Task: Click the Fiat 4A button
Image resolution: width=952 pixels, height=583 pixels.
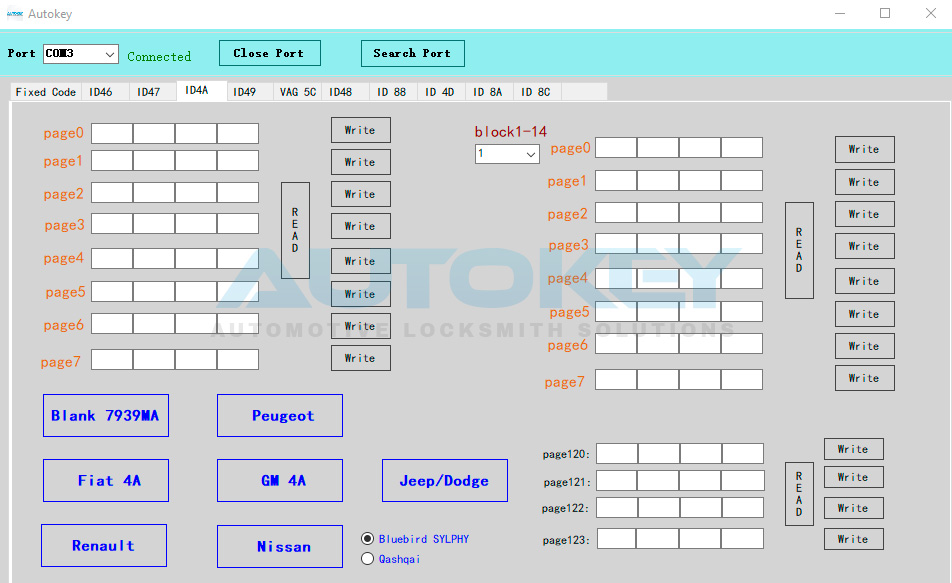Action: click(x=106, y=480)
